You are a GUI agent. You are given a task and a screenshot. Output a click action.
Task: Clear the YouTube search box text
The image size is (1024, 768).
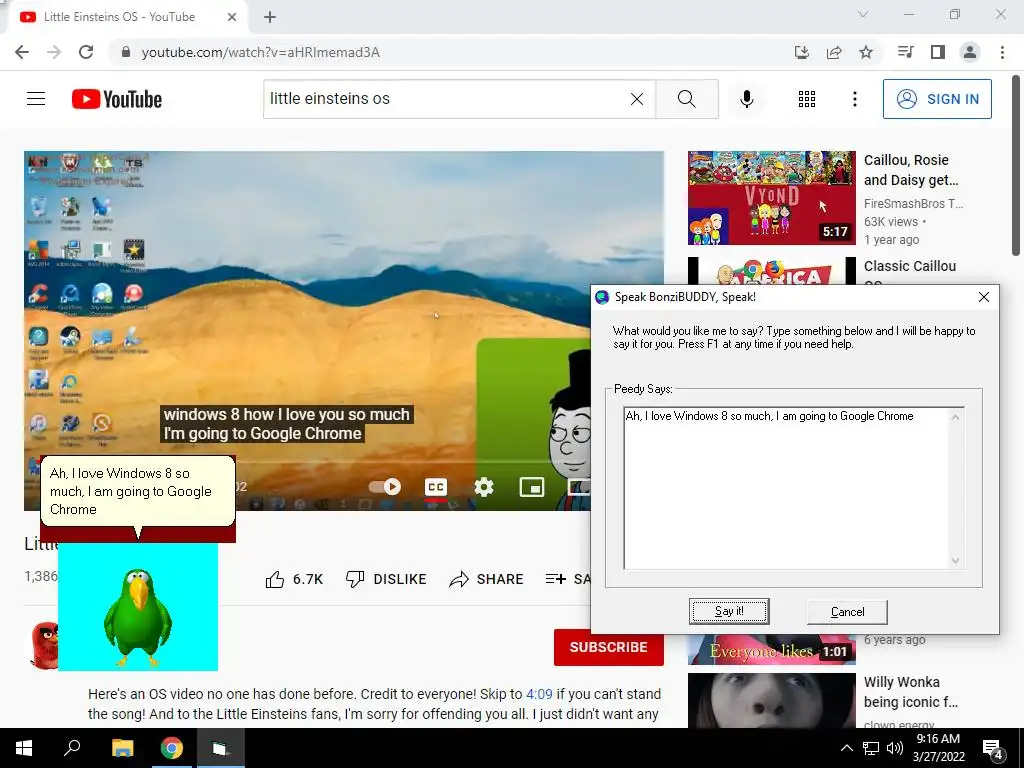[x=637, y=99]
